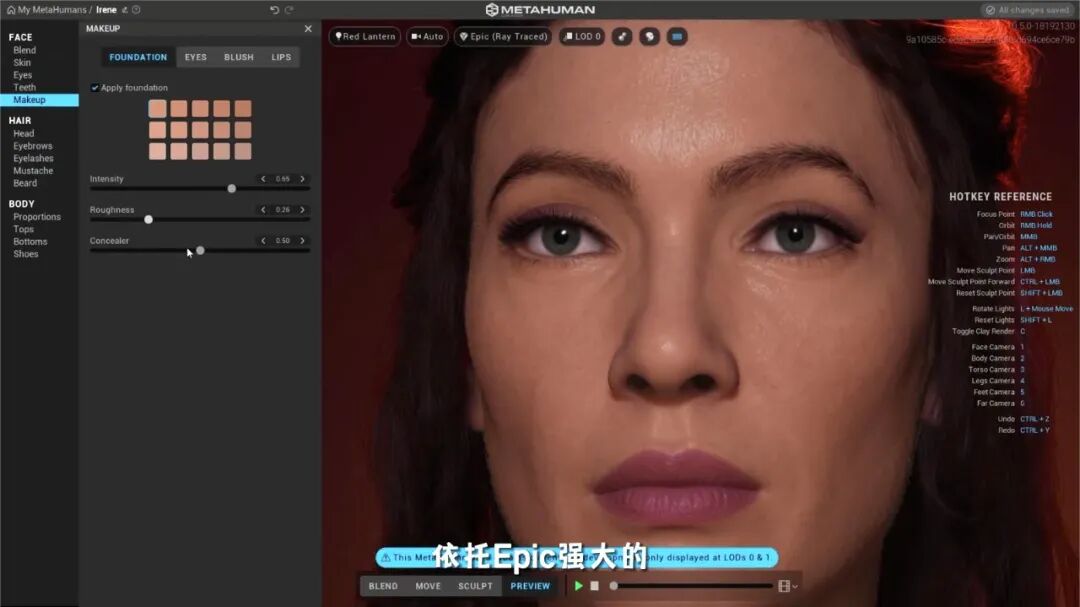Viewport: 1080px width, 607px height.
Task: Open Eyes under Face section
Action: pyautogui.click(x=23, y=75)
